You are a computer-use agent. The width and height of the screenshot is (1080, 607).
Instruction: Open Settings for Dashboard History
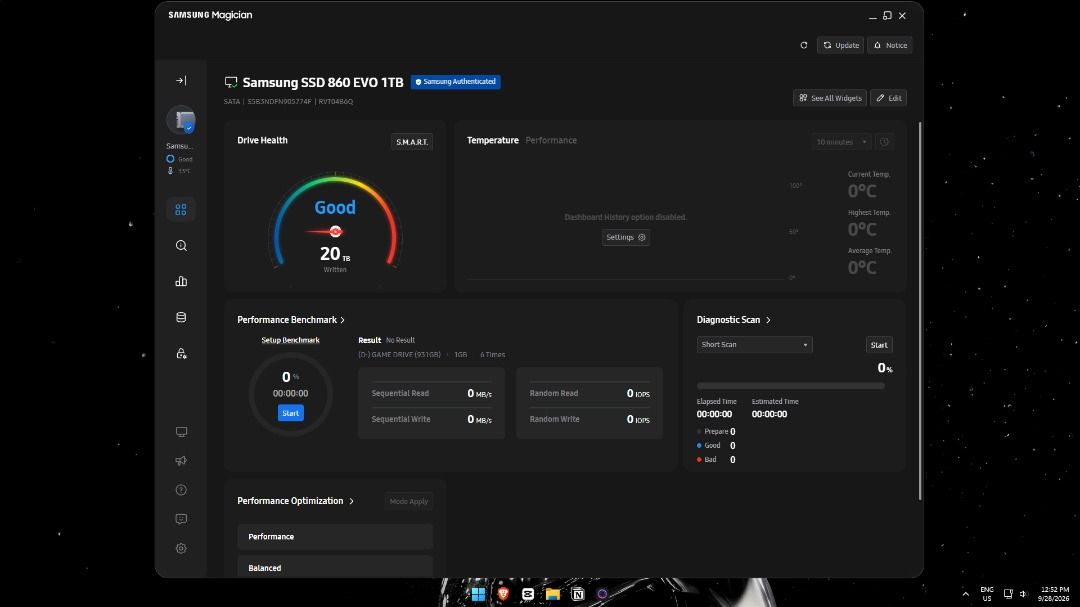point(625,238)
